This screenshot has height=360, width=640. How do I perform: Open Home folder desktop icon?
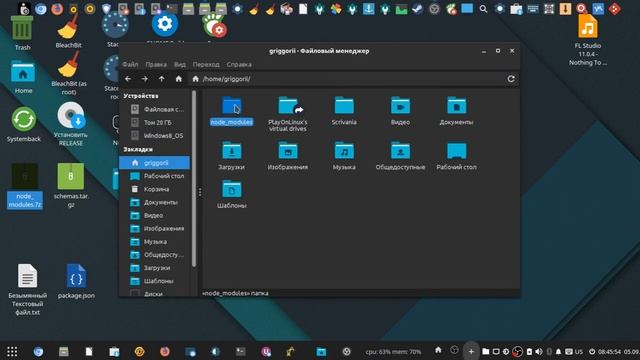23,78
